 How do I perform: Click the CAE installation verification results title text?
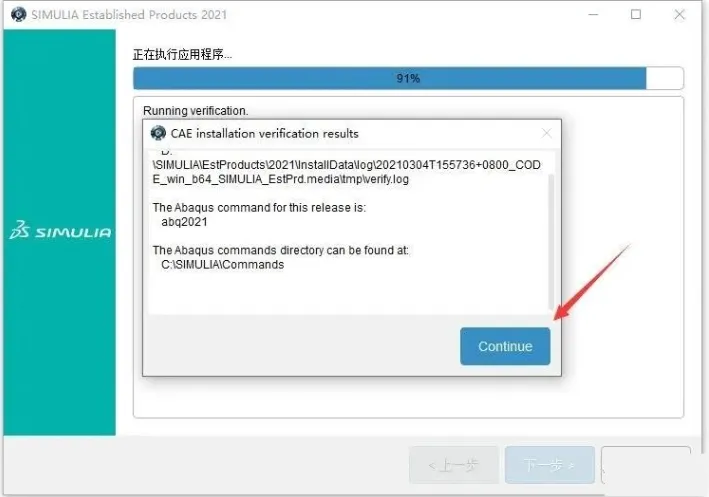265,133
